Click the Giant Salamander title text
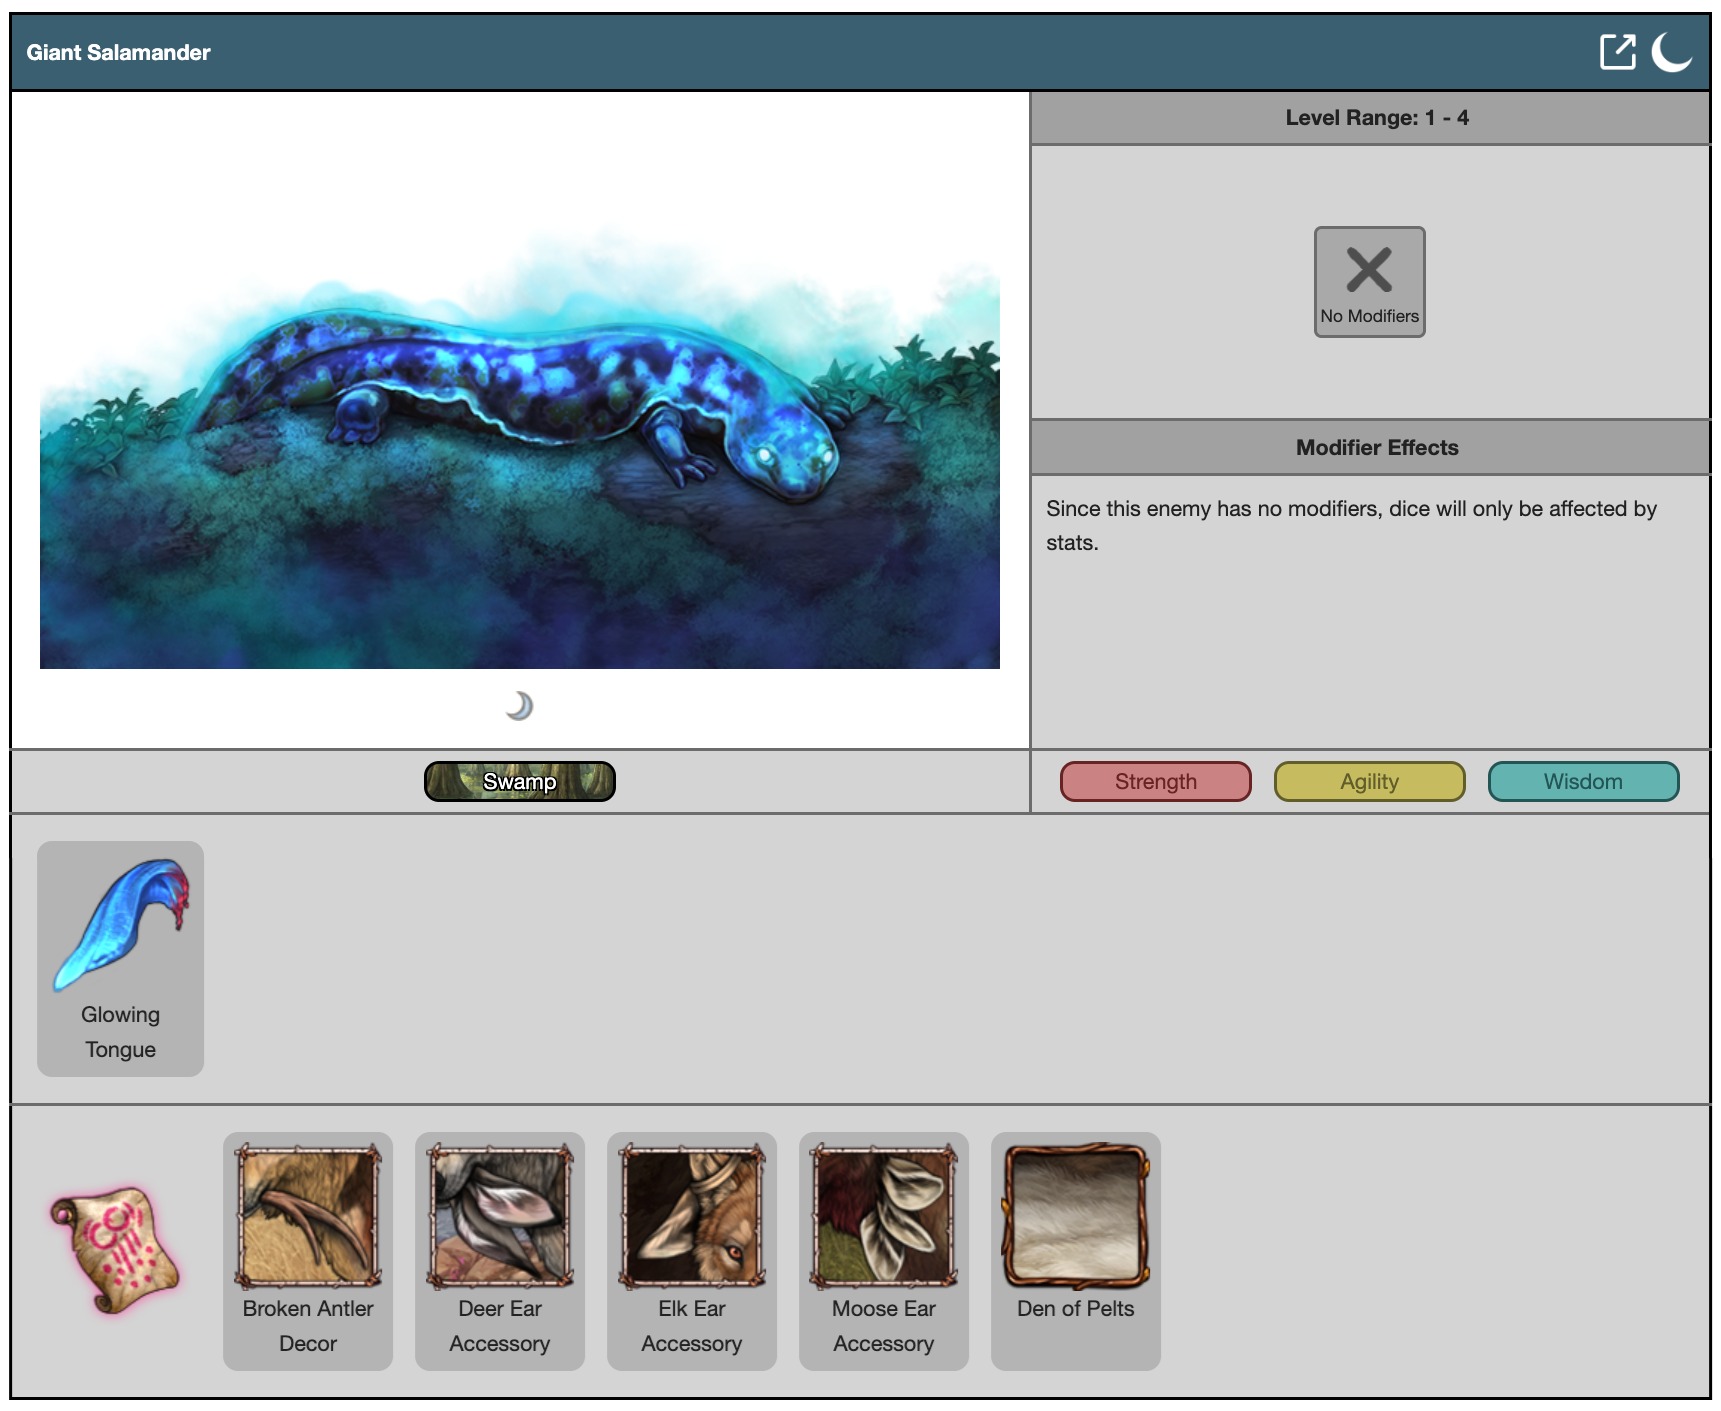Viewport: 1721px width, 1411px height. (x=118, y=53)
